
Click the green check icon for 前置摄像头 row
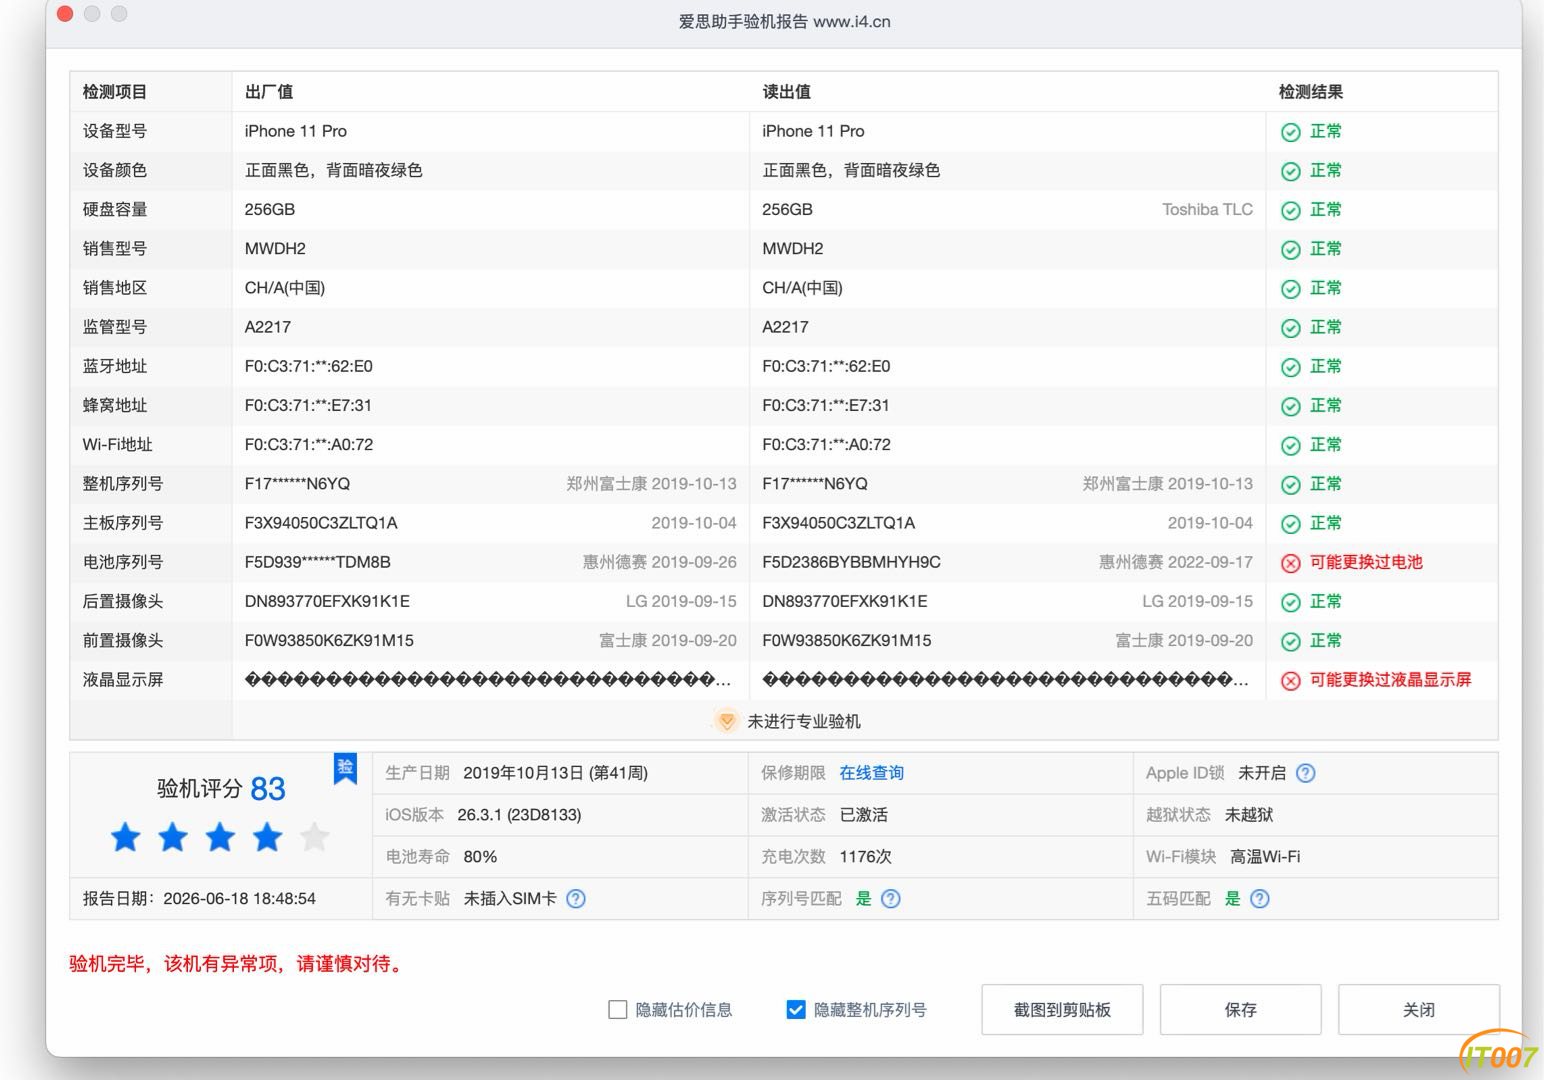(x=1291, y=641)
